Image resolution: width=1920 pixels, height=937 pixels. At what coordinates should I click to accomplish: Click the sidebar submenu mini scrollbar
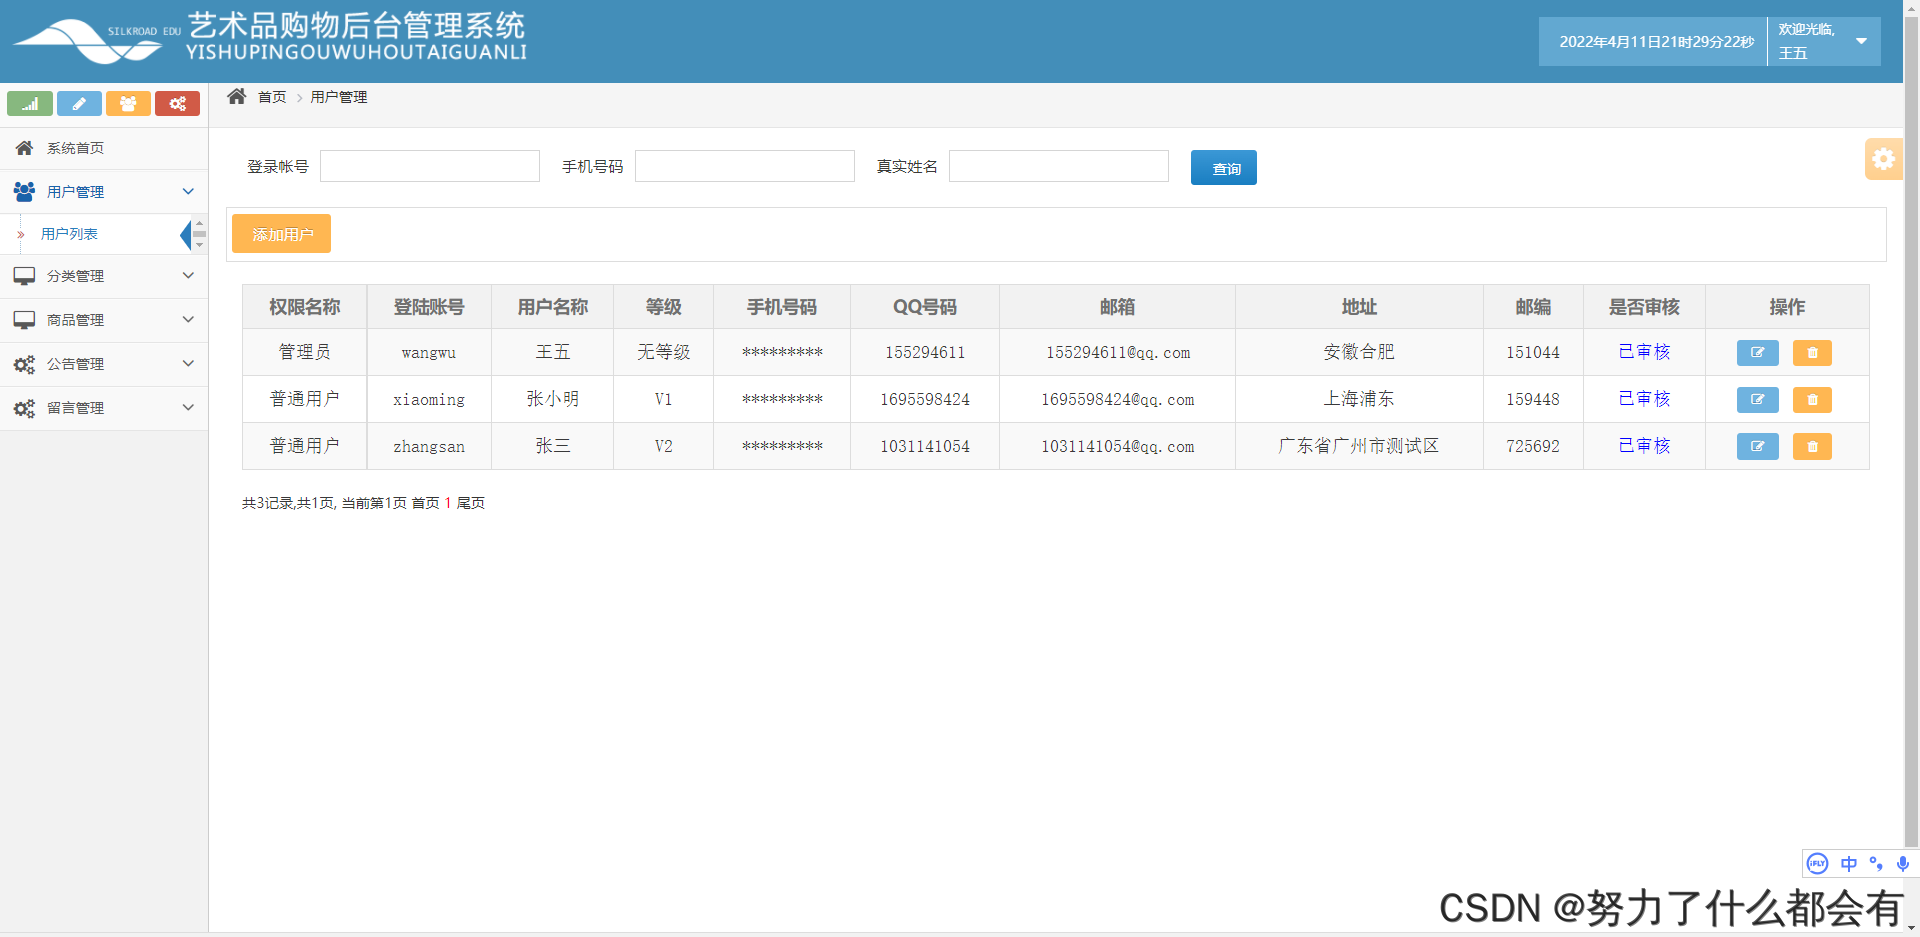pos(199,235)
